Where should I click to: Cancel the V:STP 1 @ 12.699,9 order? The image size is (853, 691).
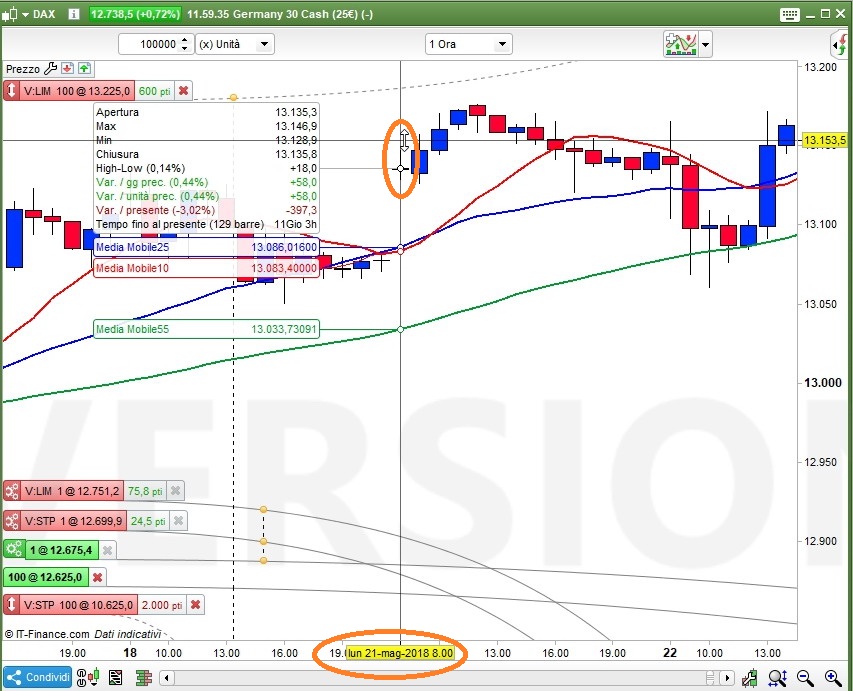tap(178, 521)
